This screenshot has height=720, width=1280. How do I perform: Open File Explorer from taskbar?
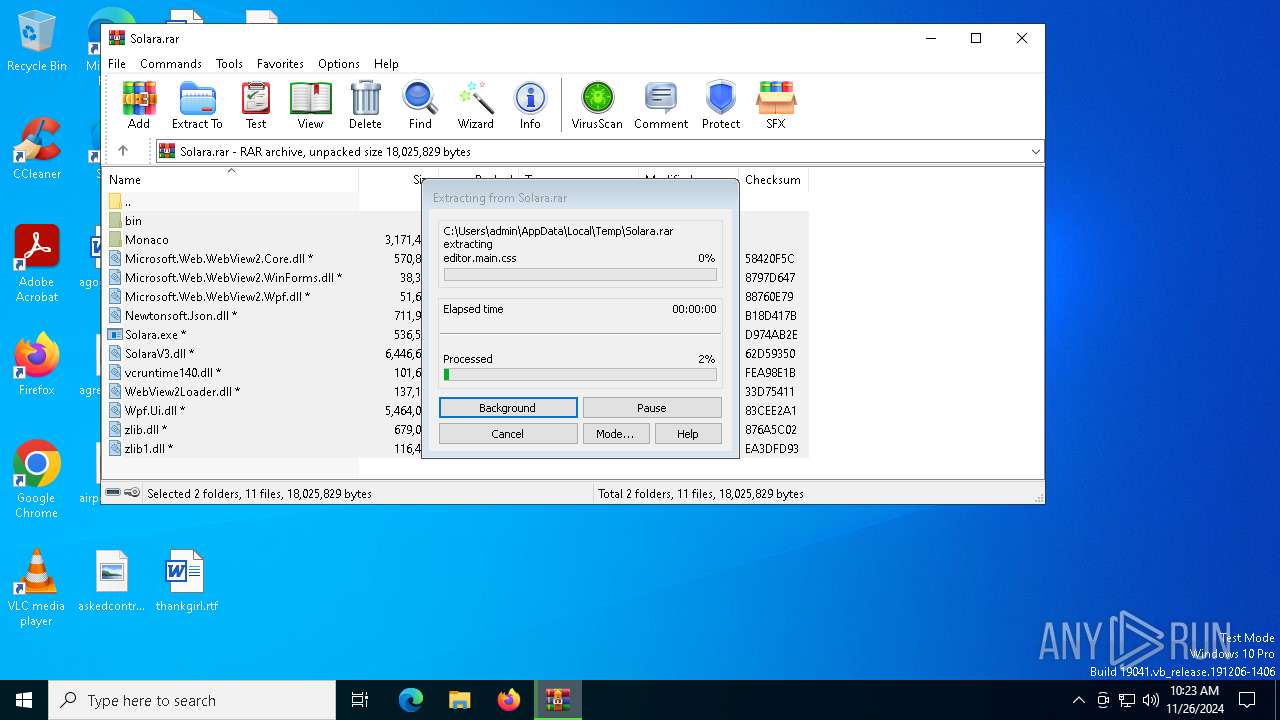tap(459, 700)
